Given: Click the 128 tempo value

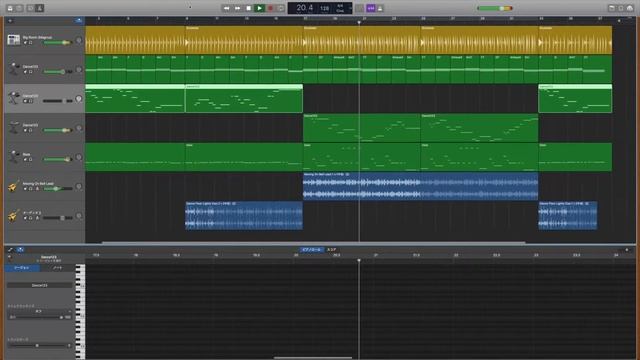Looking at the screenshot, I should point(324,8).
